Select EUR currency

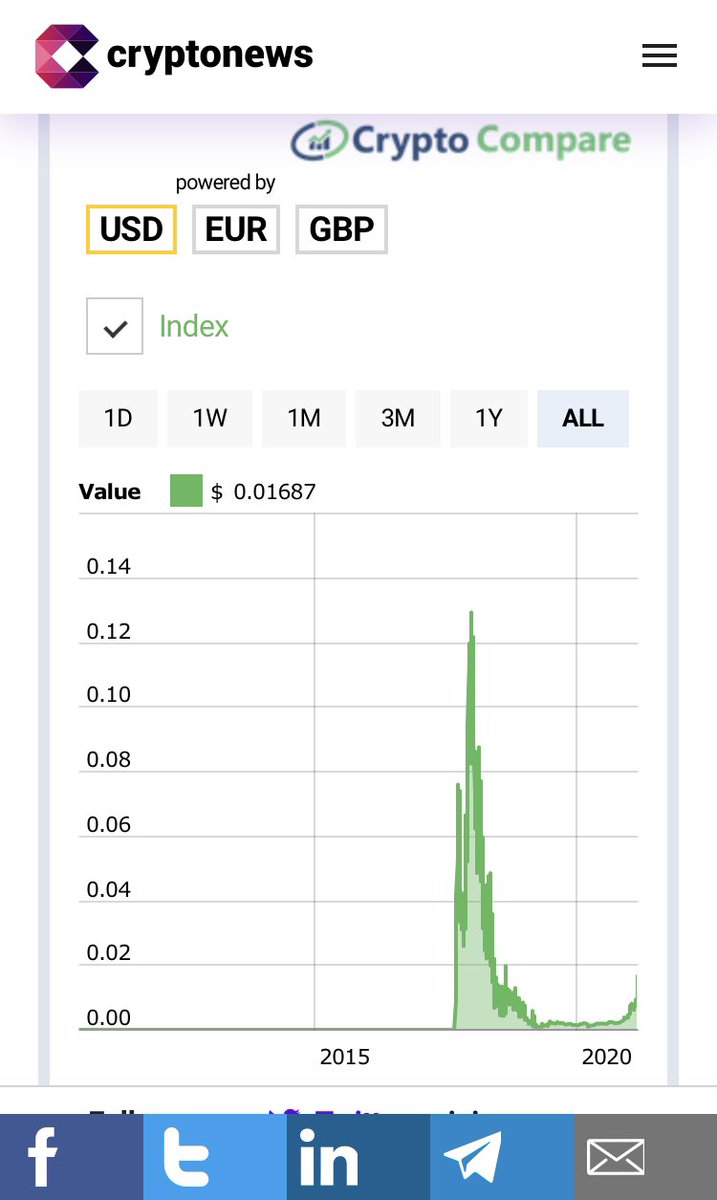[236, 229]
